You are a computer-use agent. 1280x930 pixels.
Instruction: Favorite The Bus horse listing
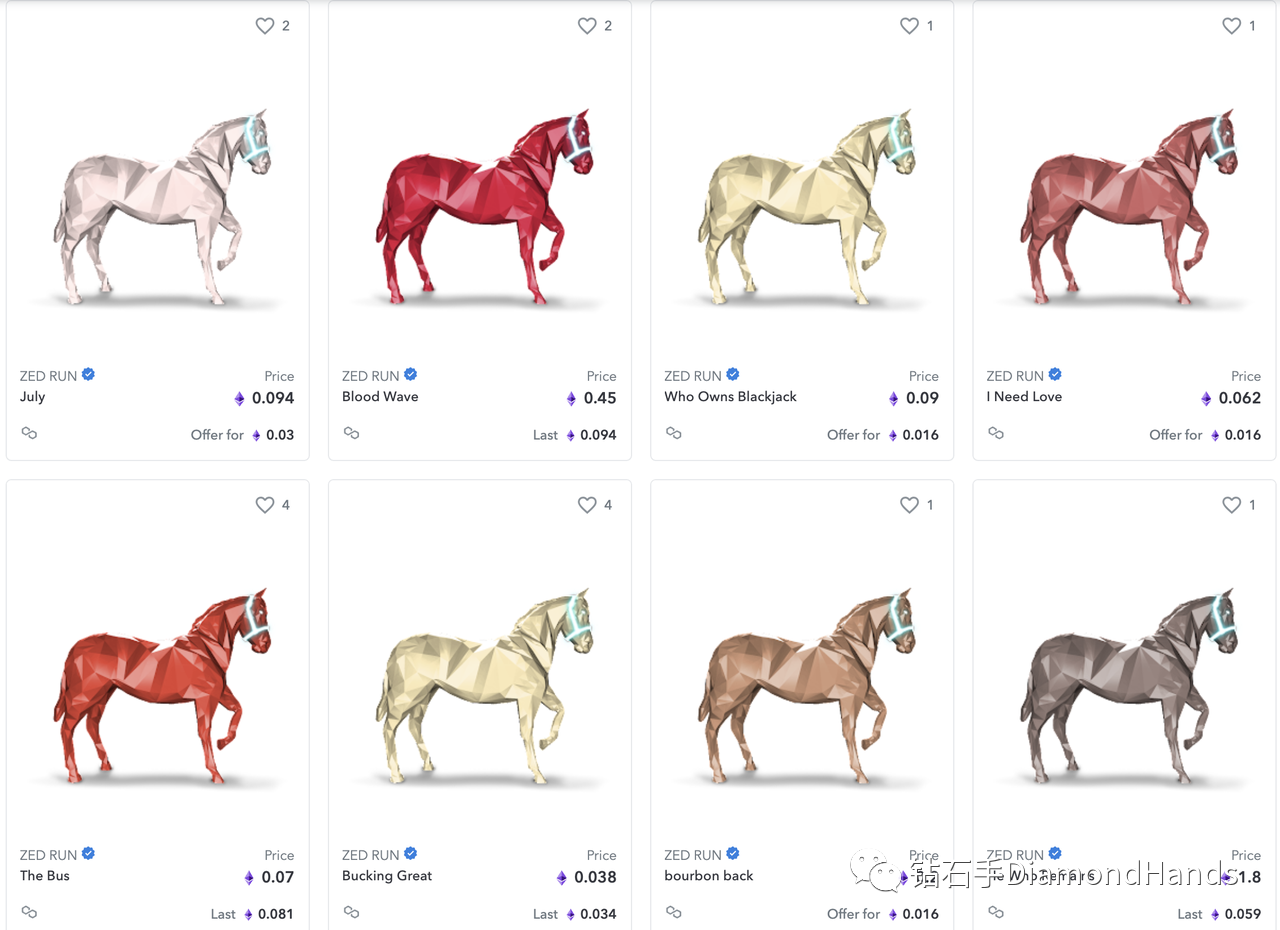pos(265,505)
